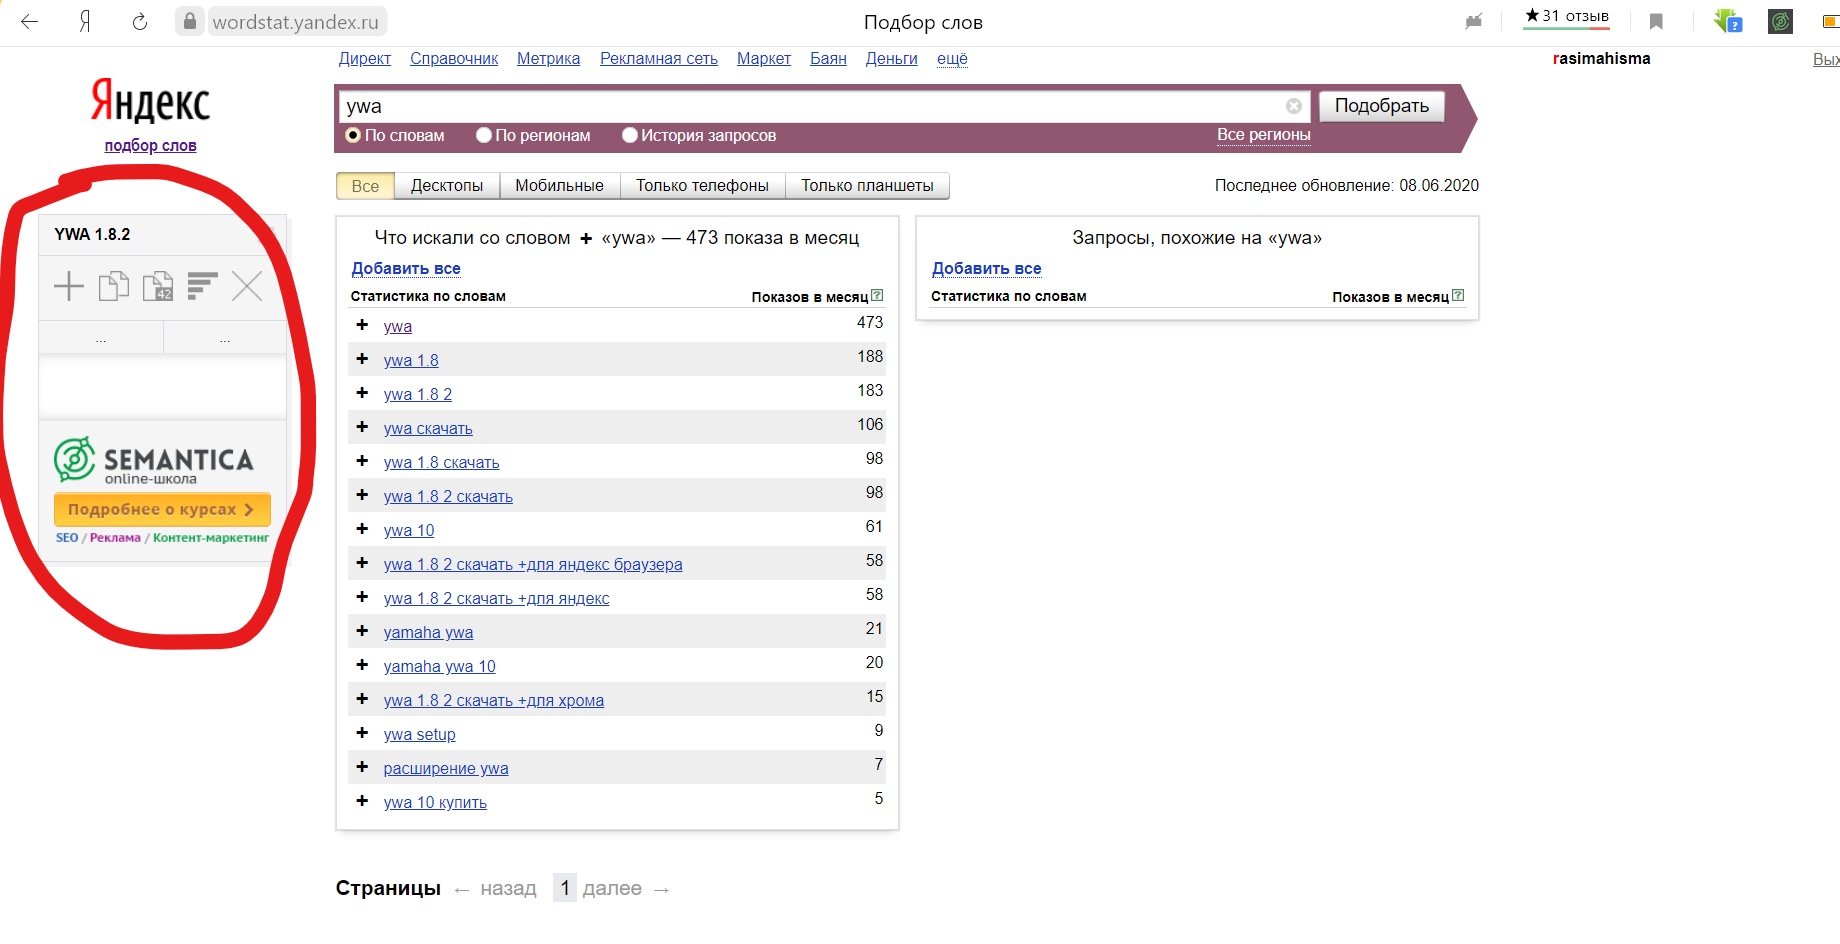
Task: Click the browser back arrow
Action: (x=29, y=21)
